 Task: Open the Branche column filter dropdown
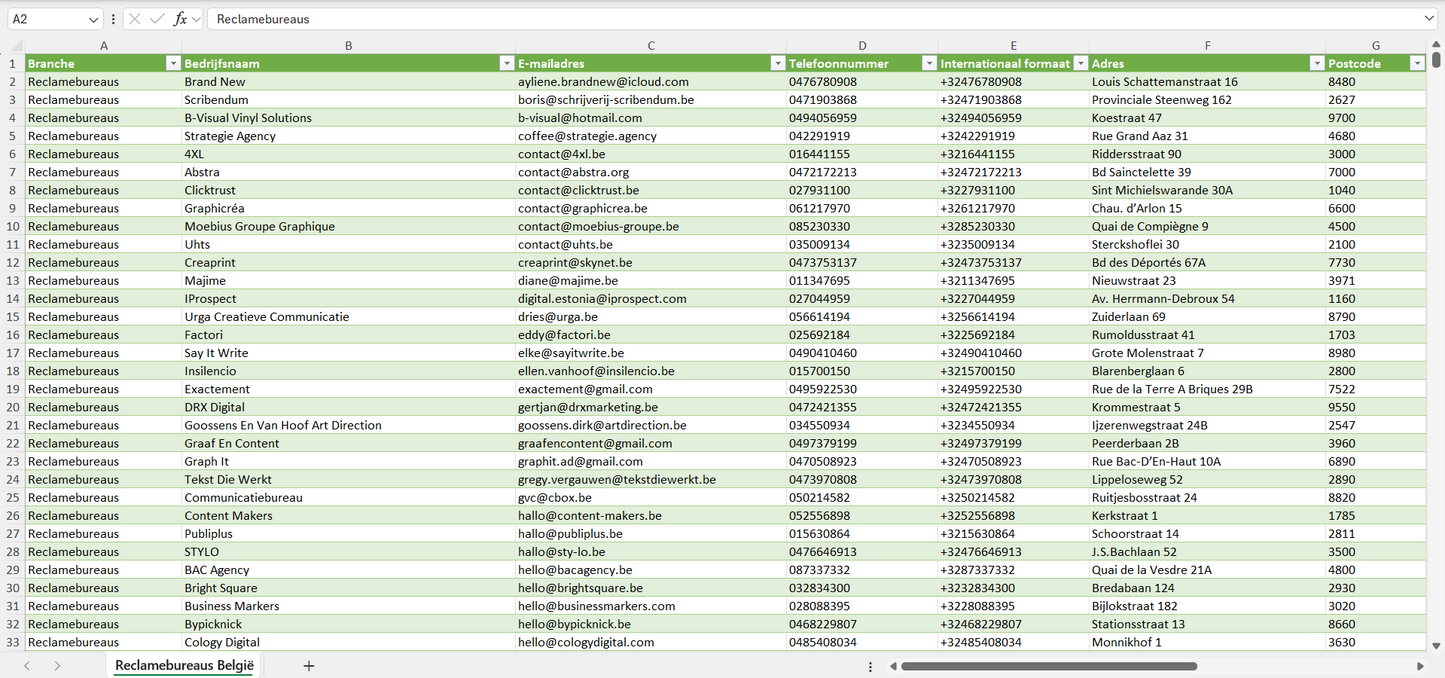[x=172, y=64]
